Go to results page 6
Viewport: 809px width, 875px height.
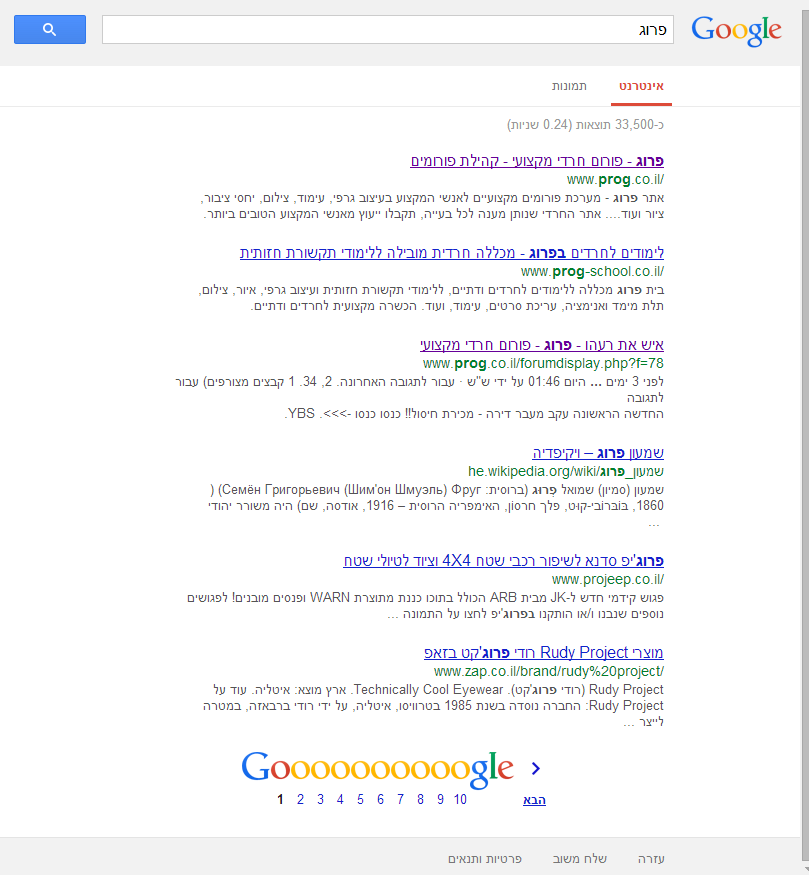pos(380,800)
